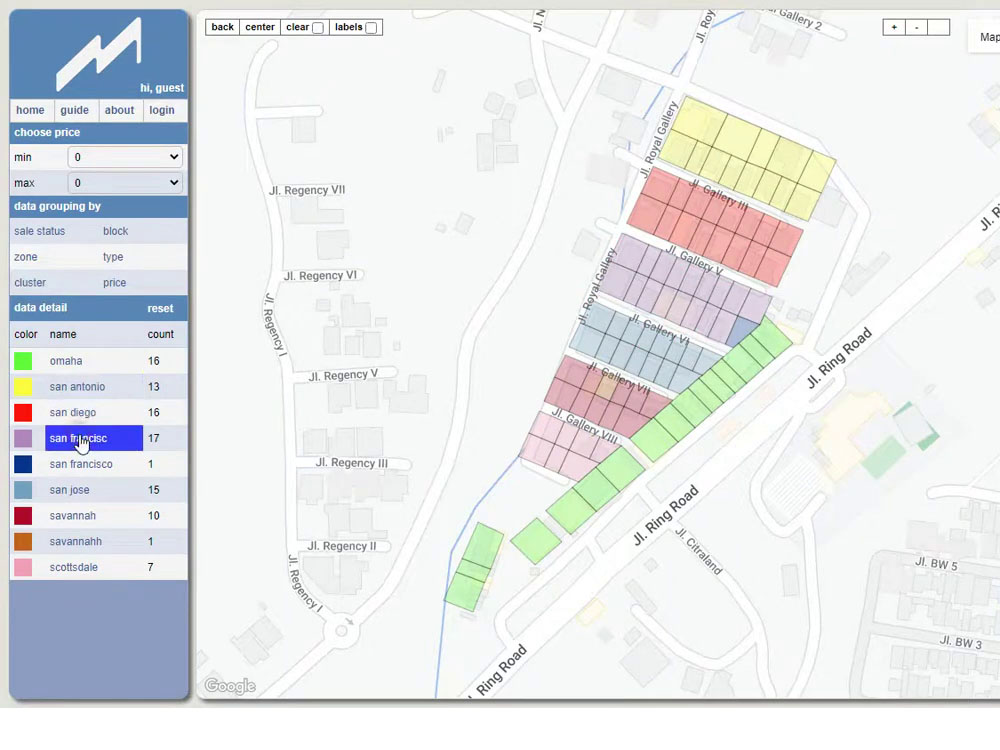Image resolution: width=1000 pixels, height=750 pixels.
Task: Toggle the labels checkbox
Action: (371, 27)
